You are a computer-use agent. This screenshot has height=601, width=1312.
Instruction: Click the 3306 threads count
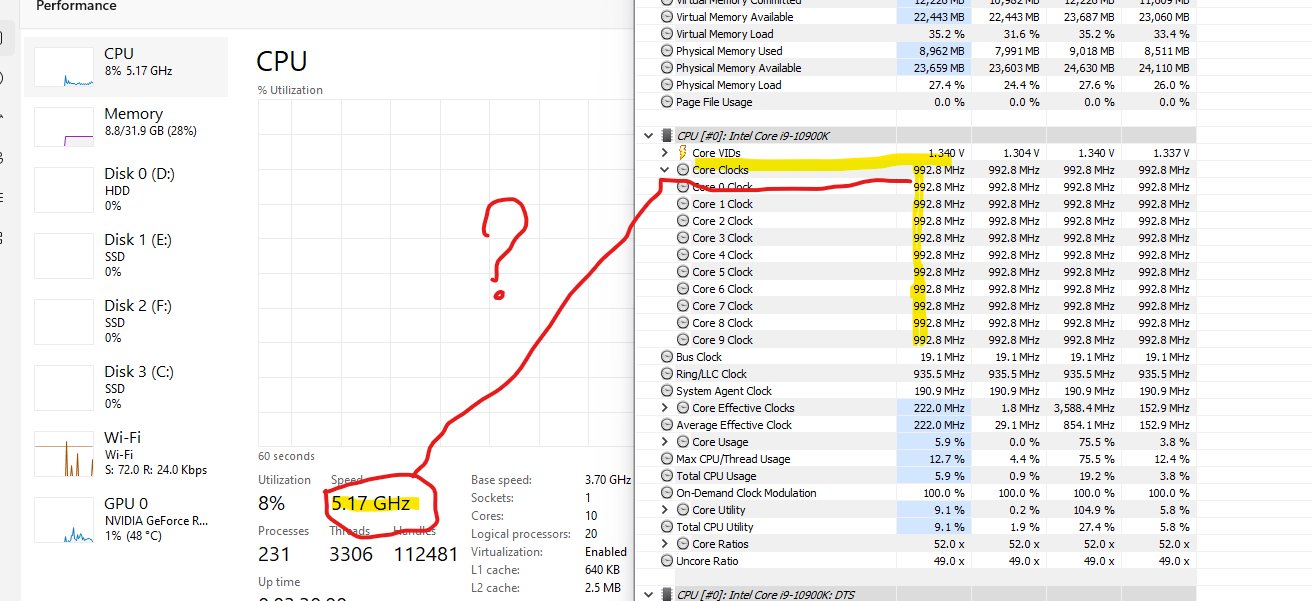coord(351,554)
